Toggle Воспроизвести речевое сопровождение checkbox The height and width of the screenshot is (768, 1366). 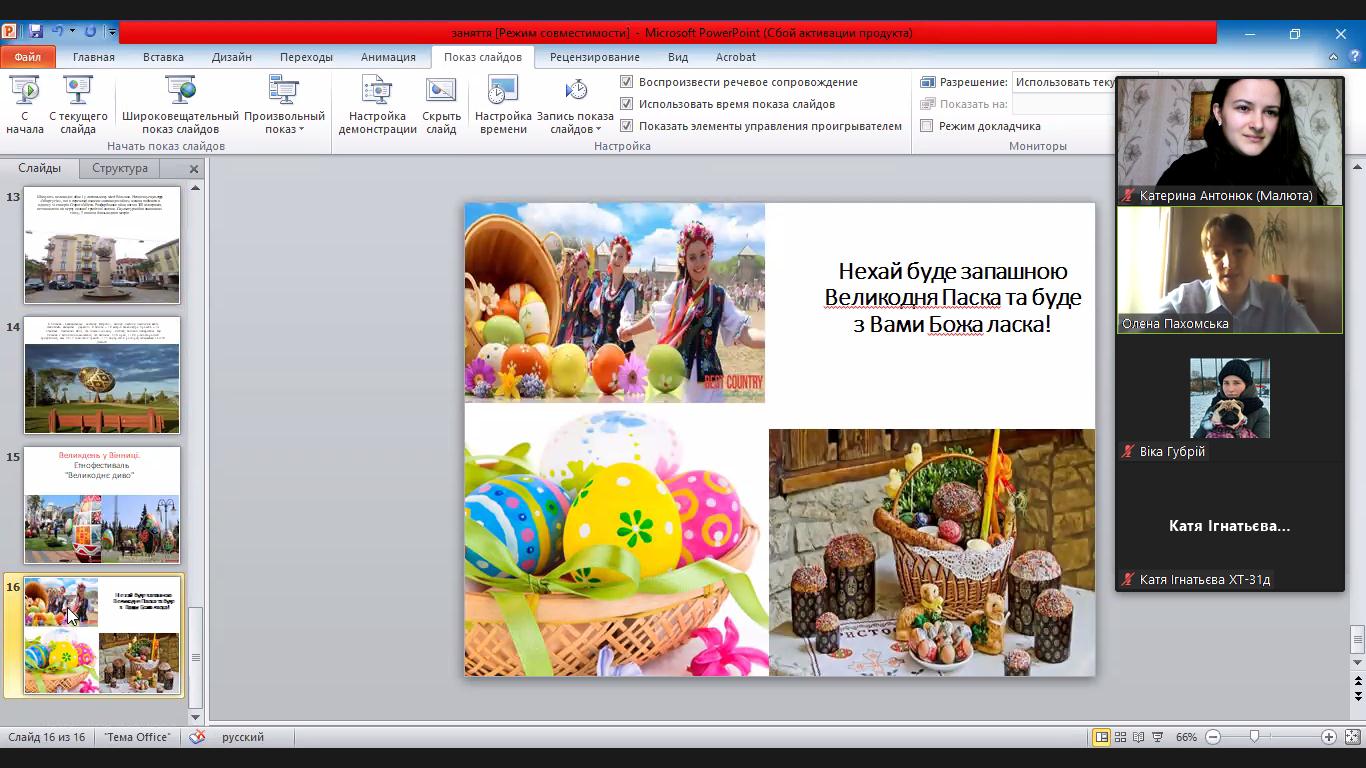point(627,82)
